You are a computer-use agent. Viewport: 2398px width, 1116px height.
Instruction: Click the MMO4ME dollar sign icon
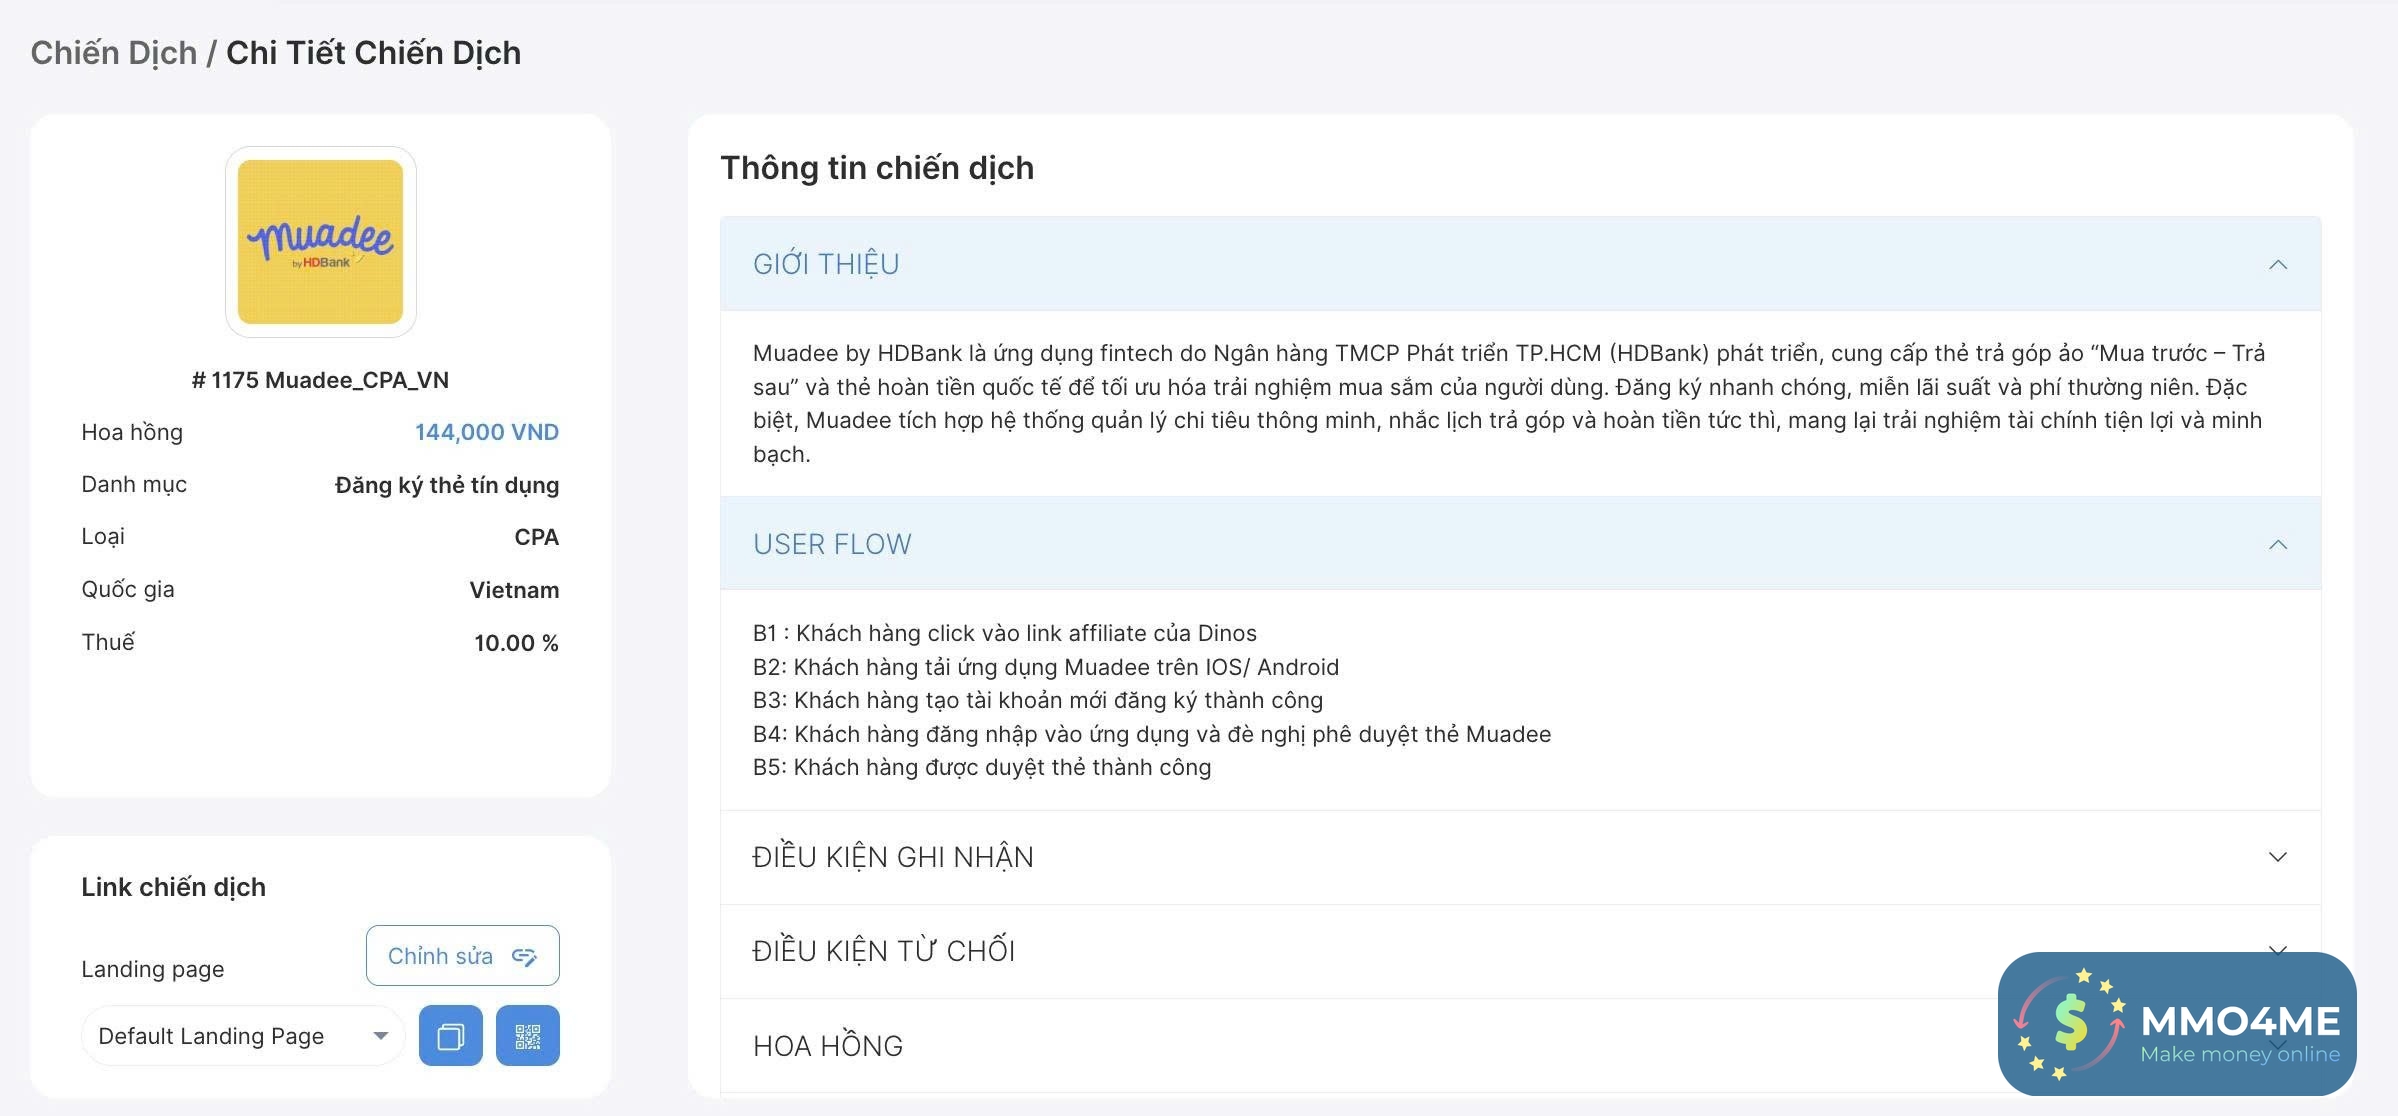coord(2070,1022)
